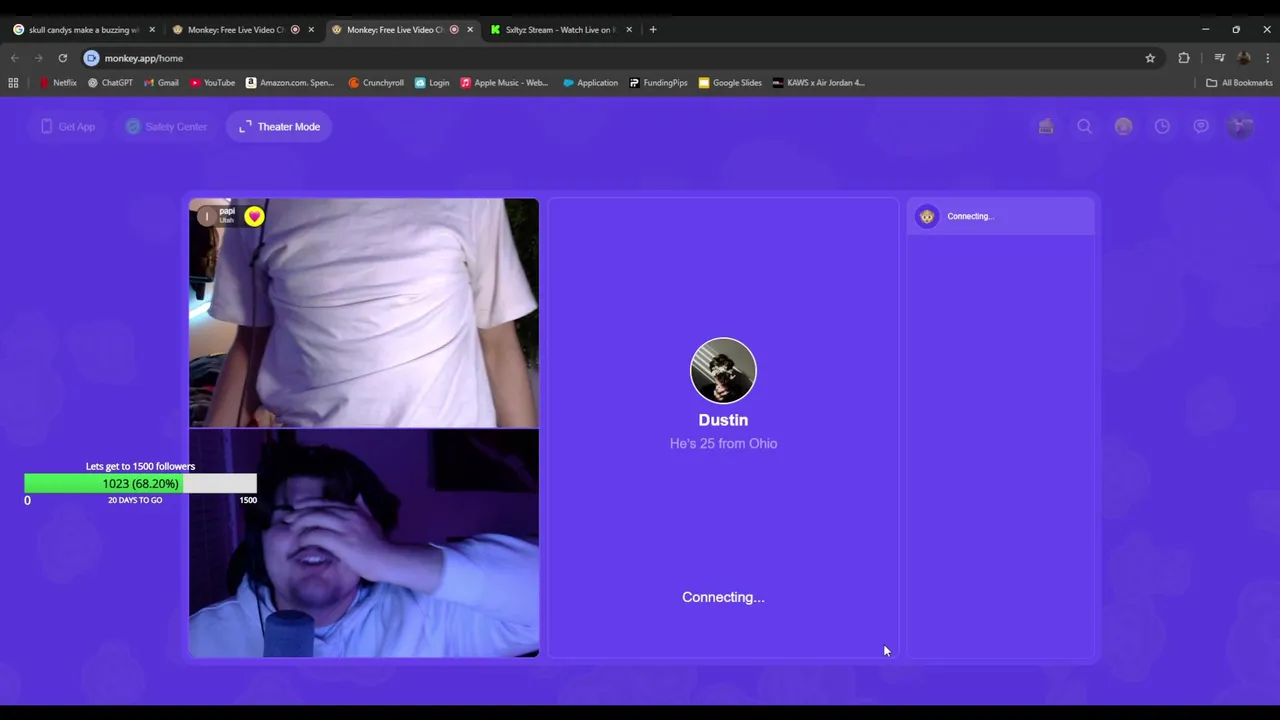
Task: Click the round coin icon in Monkey header
Action: (x=1124, y=126)
